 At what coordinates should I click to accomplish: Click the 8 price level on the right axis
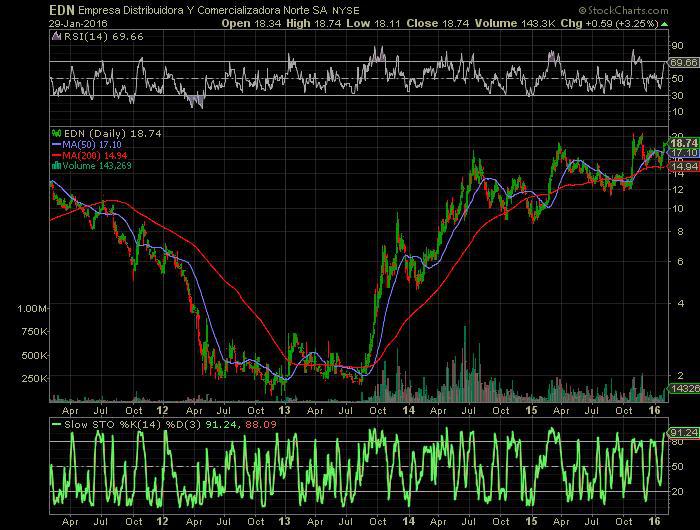pos(680,231)
